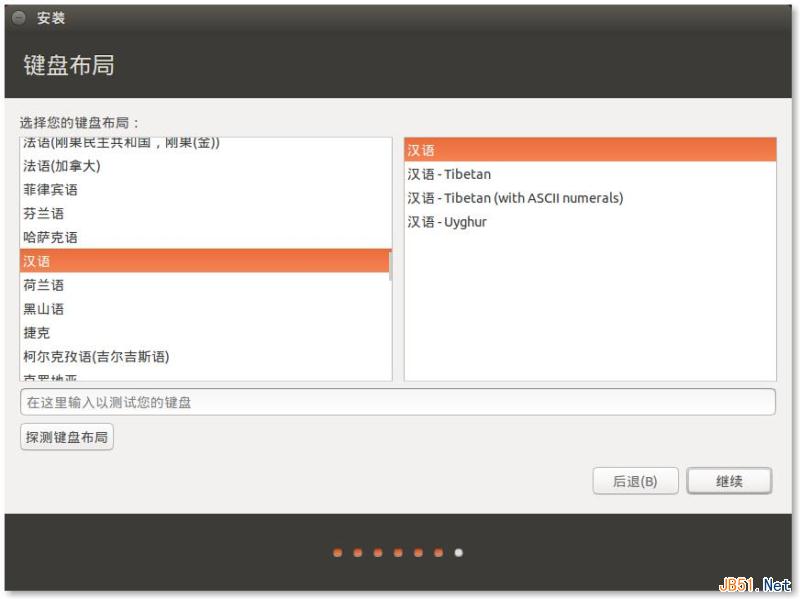Image resolution: width=800 pixels, height=599 pixels.
Task: Select 法语(加拿大) keyboard layout
Action: point(62,166)
